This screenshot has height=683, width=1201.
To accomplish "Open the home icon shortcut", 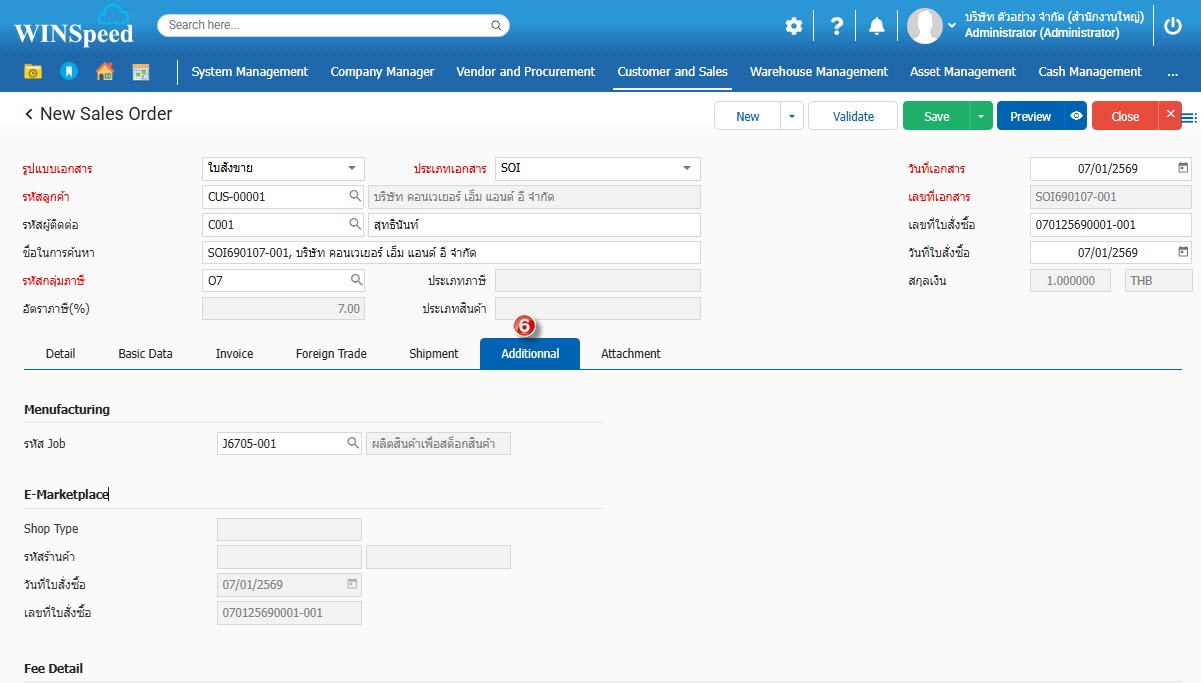I will [x=104, y=72].
